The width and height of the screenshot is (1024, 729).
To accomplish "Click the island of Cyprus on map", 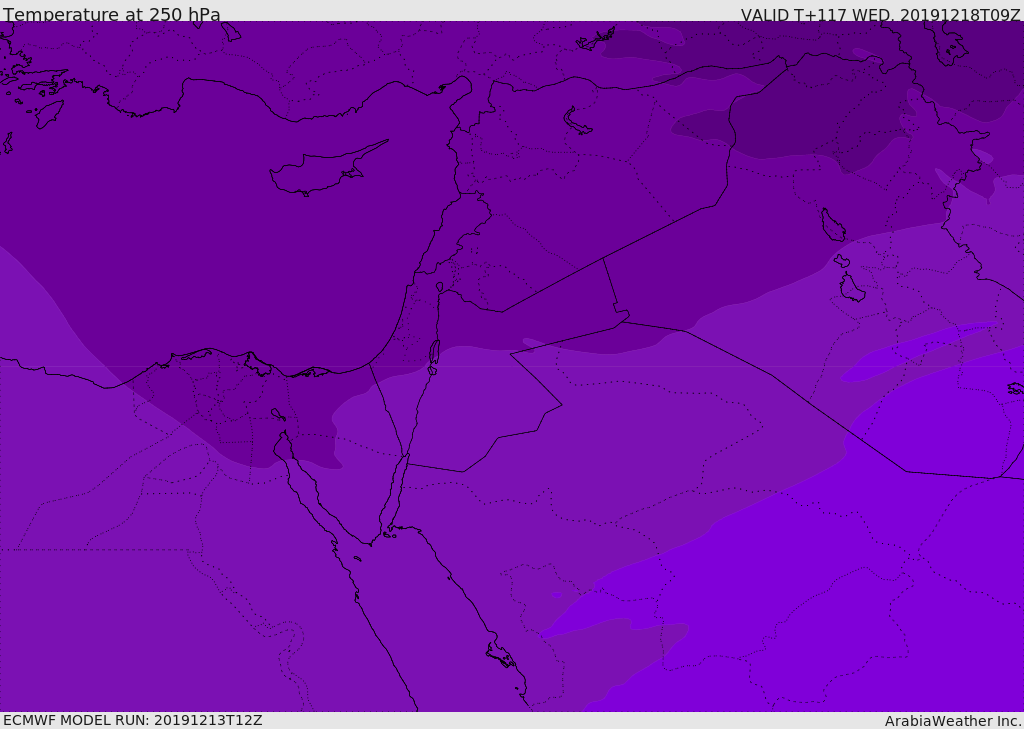I will pos(327,169).
